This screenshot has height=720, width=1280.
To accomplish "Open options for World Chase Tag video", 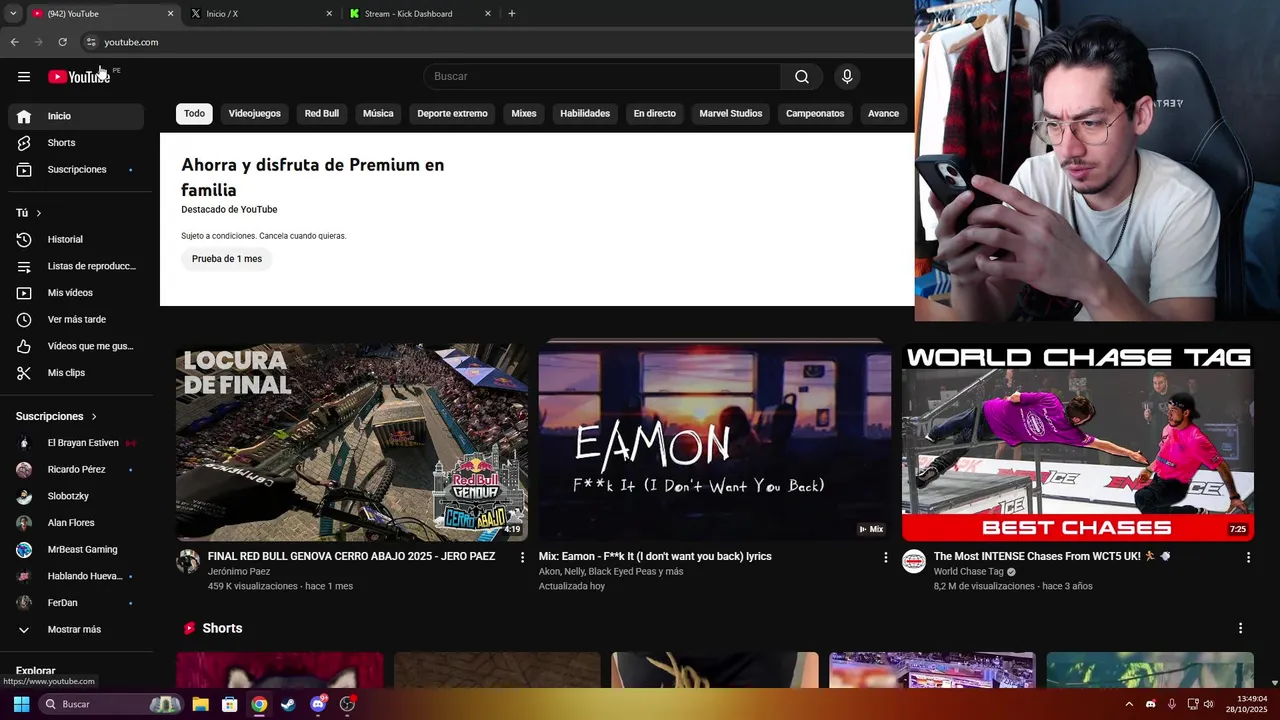I will [1248, 557].
